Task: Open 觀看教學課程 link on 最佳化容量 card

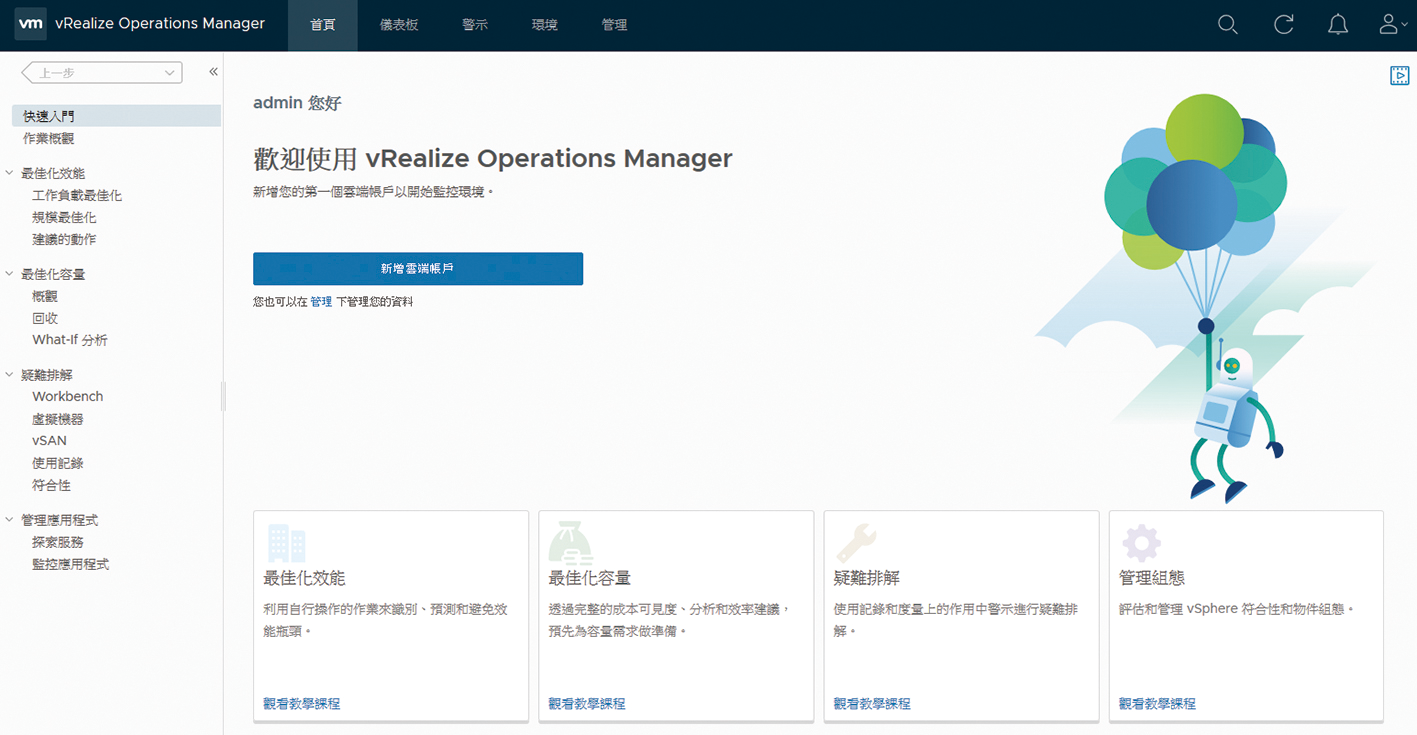Action: click(587, 704)
